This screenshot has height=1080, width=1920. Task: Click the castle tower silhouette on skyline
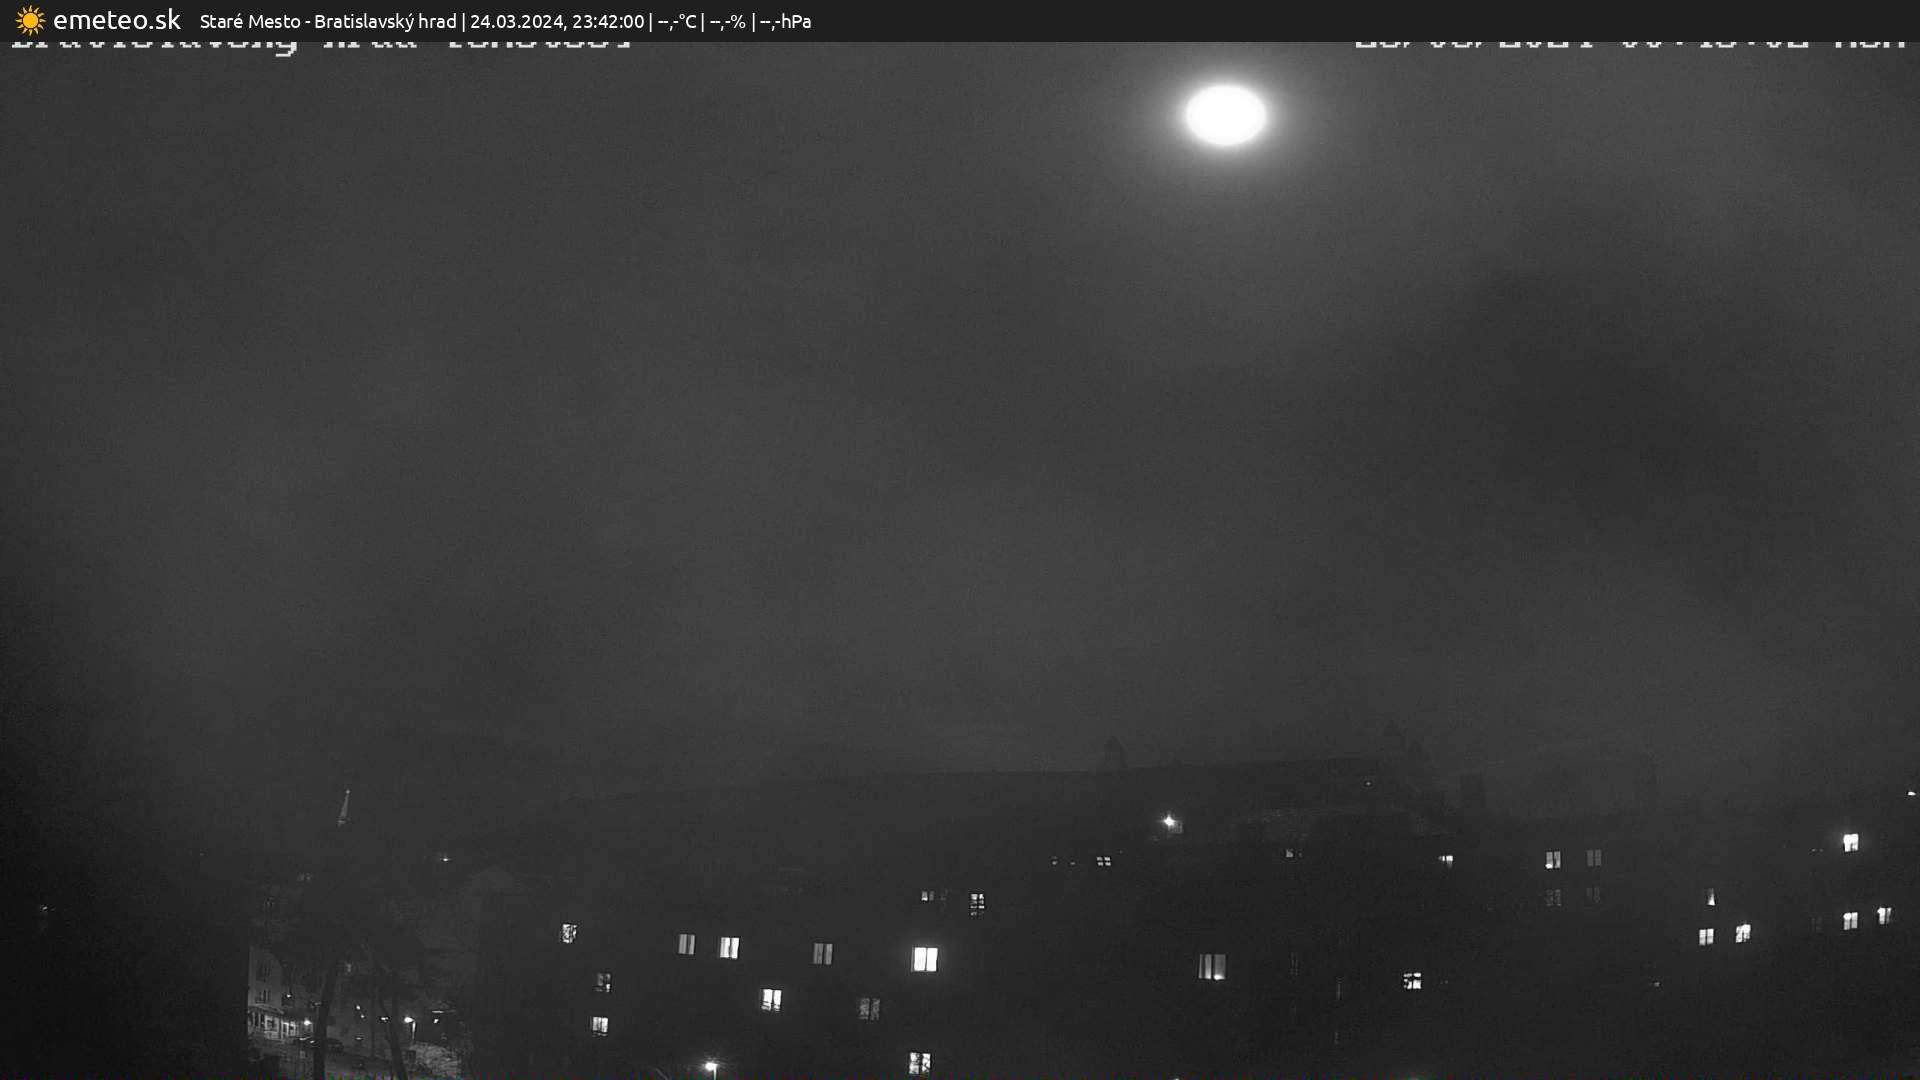1113,752
